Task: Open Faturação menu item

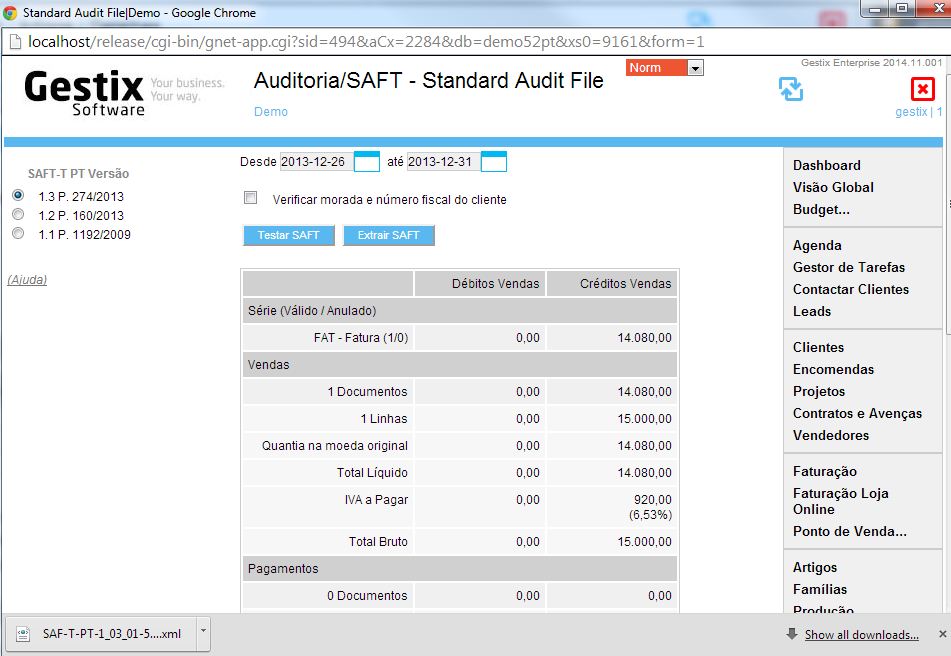Action: (825, 472)
